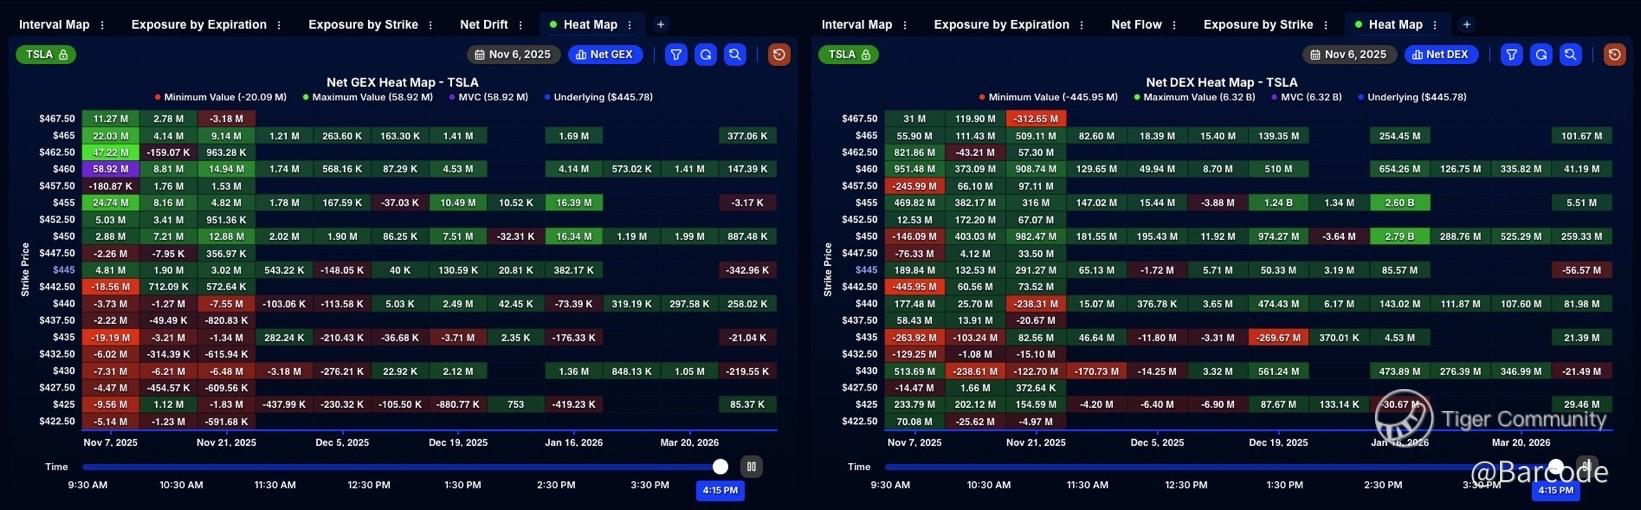1641x510 pixels.
Task: Open three-dot menu beside Net Flow tab
Action: click(1174, 25)
